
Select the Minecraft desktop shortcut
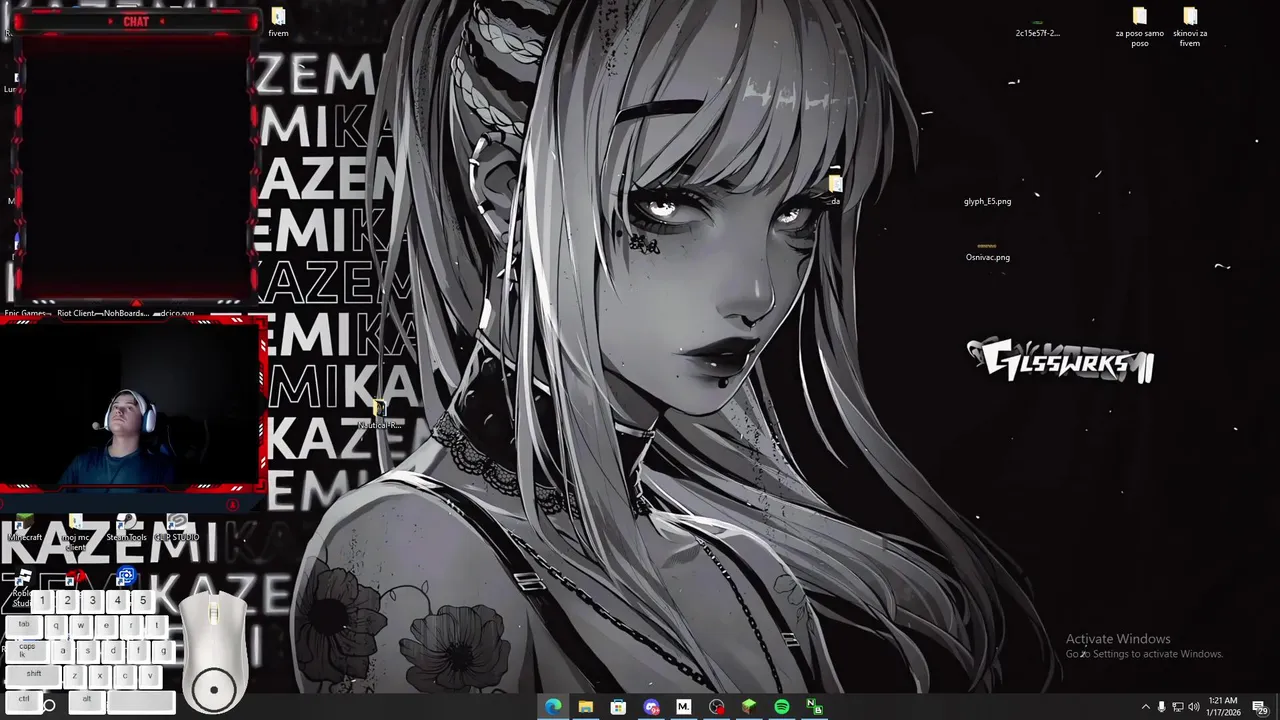(x=25, y=528)
